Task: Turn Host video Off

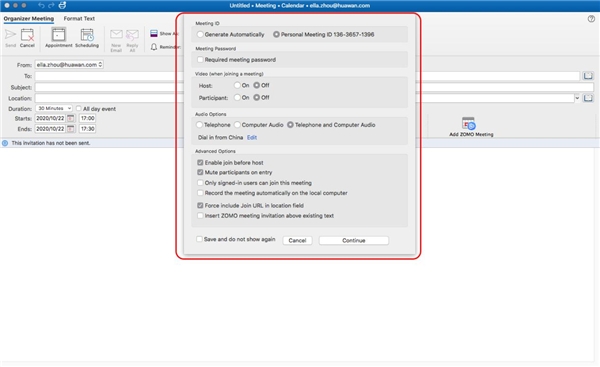Action: click(257, 85)
